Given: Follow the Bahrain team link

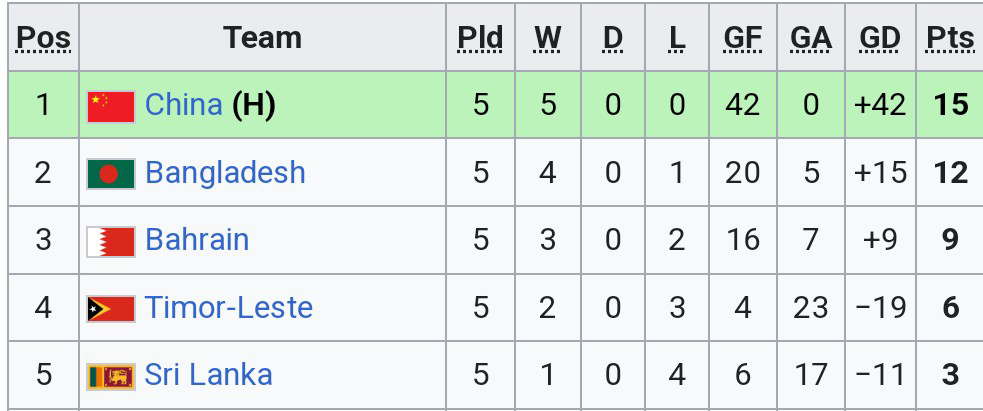Looking at the screenshot, I should [x=197, y=240].
